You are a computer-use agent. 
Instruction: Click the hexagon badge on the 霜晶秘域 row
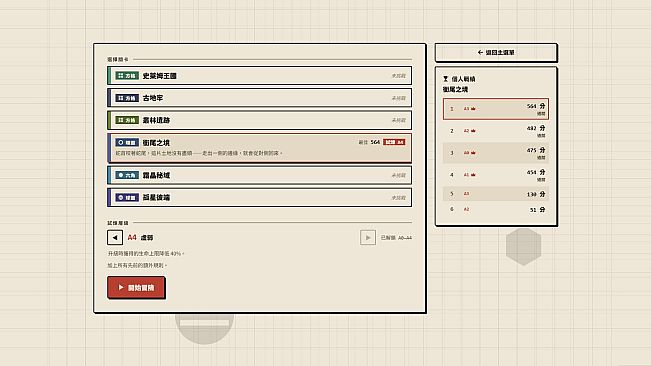(x=127, y=175)
